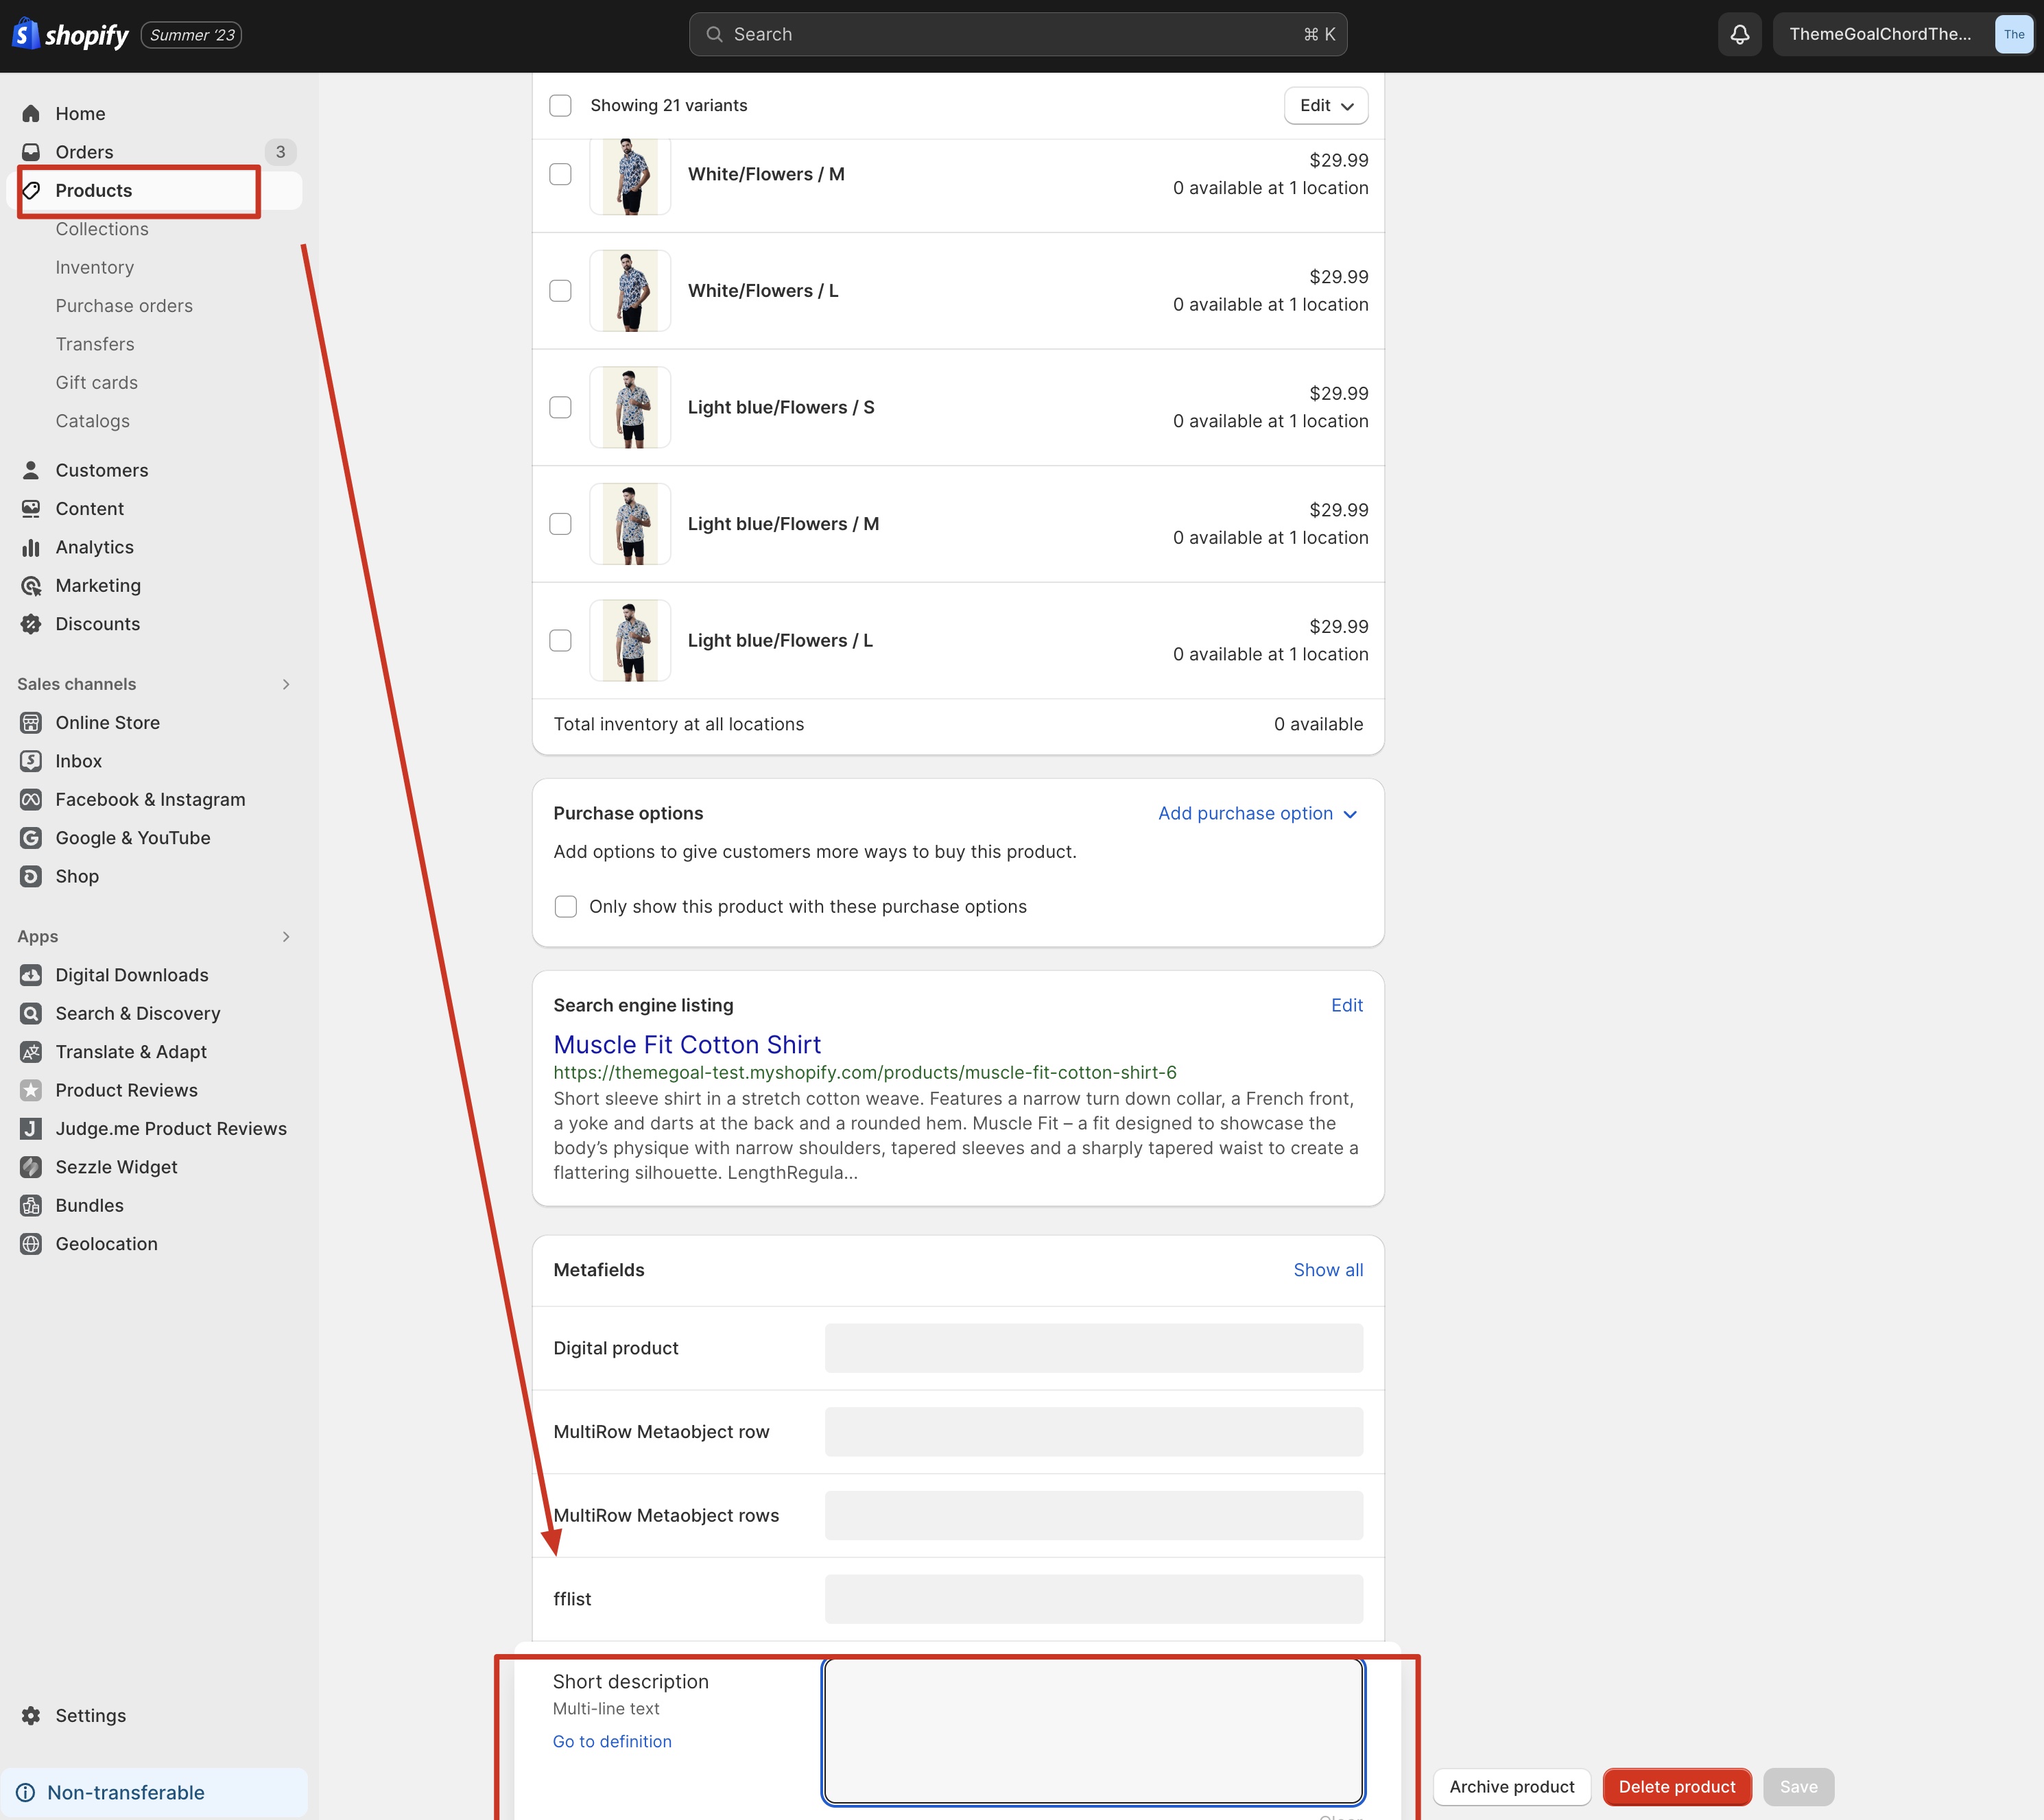Expand the Apps section arrow
Viewport: 2044px width, 1820px height.
[x=286, y=936]
